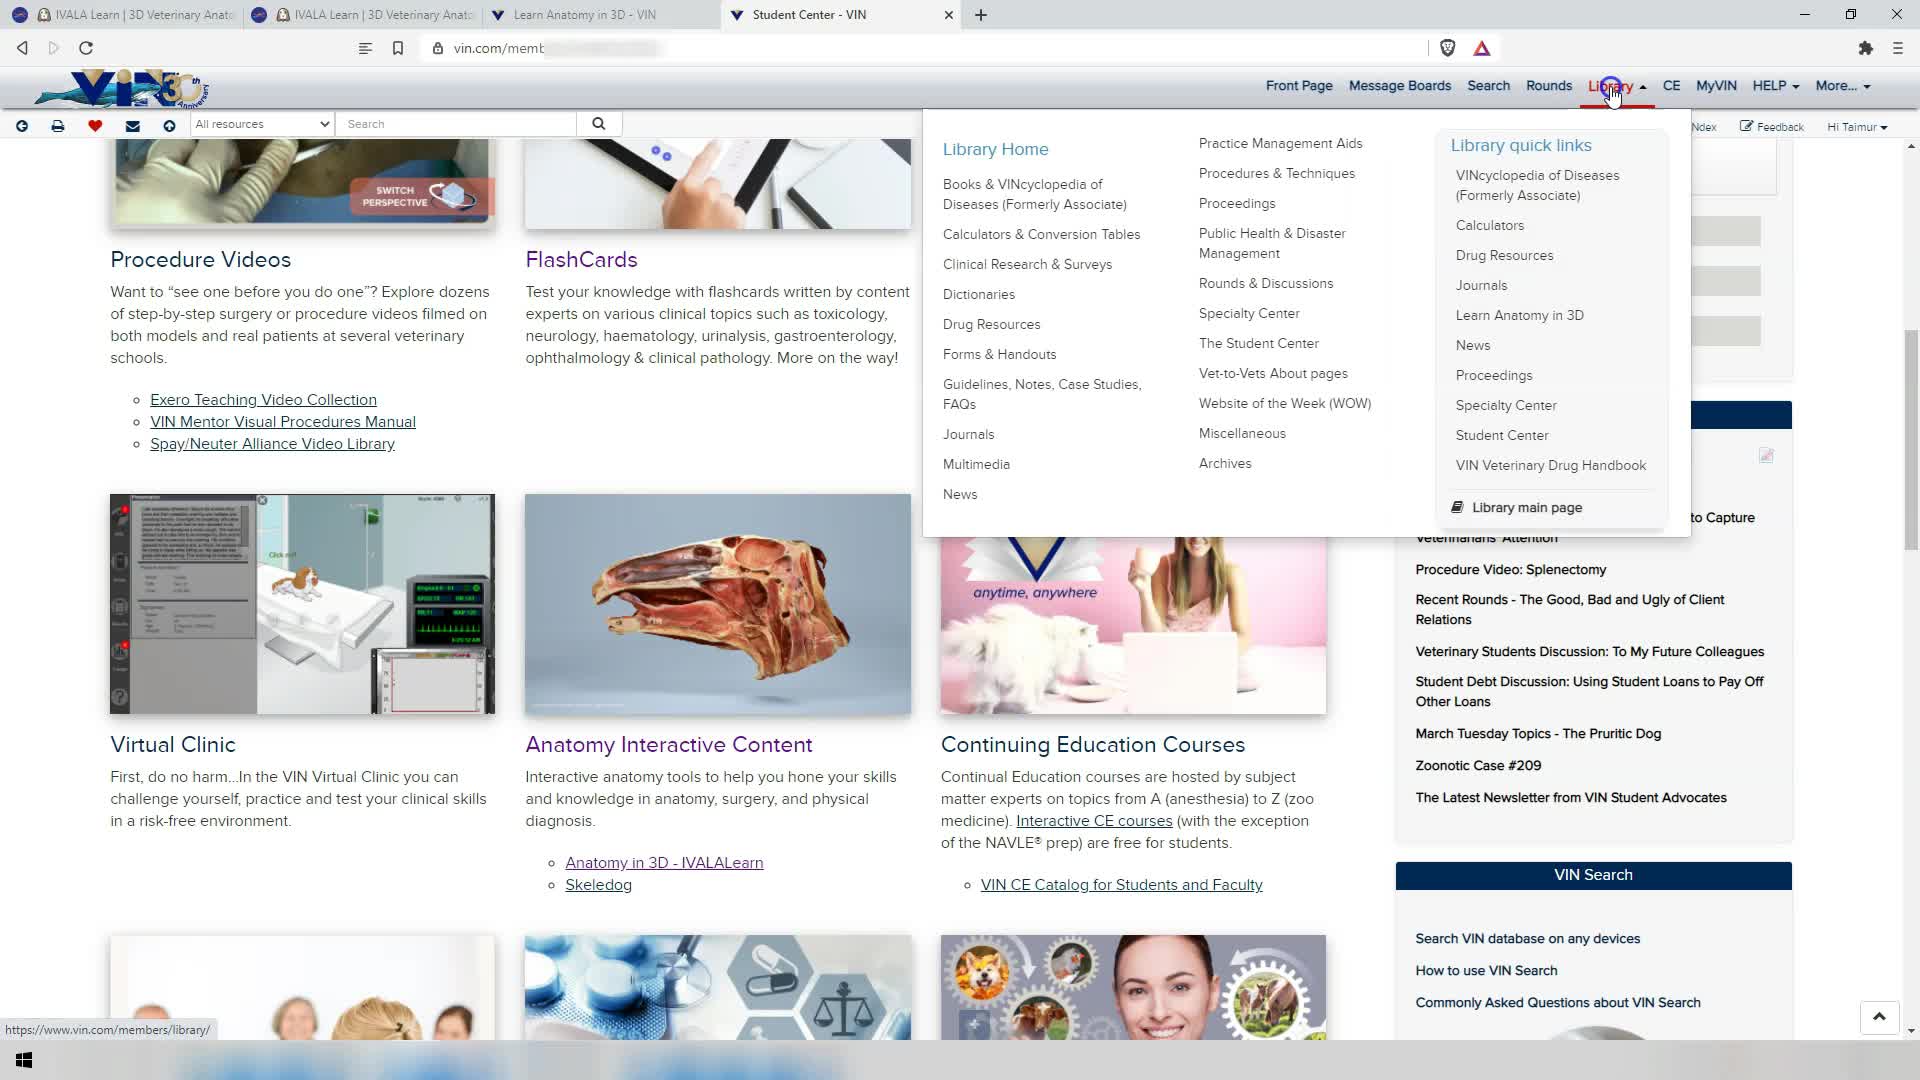The height and width of the screenshot is (1080, 1920).
Task: Click the up-arrow circle icon
Action: (x=169, y=125)
